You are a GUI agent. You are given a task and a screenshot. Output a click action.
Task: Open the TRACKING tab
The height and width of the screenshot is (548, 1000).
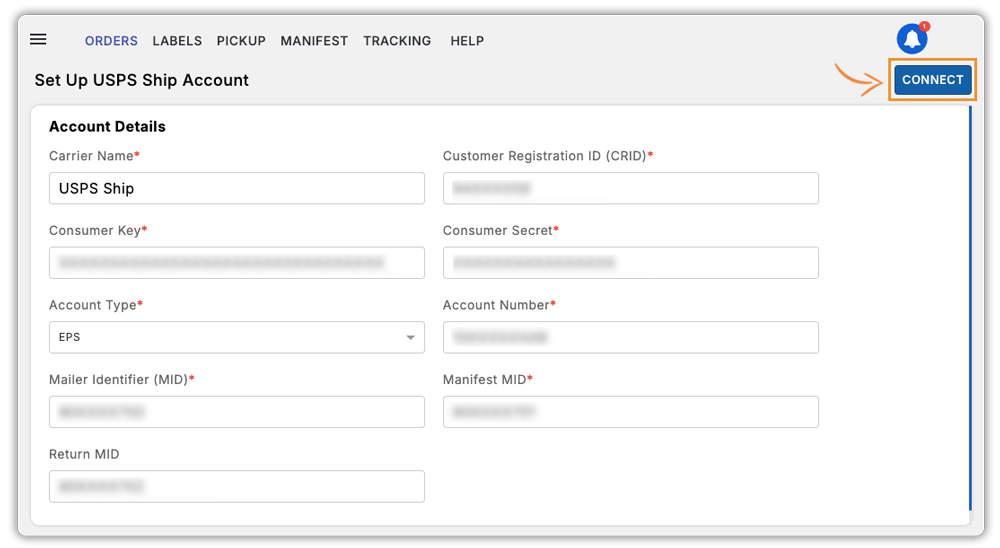(397, 41)
